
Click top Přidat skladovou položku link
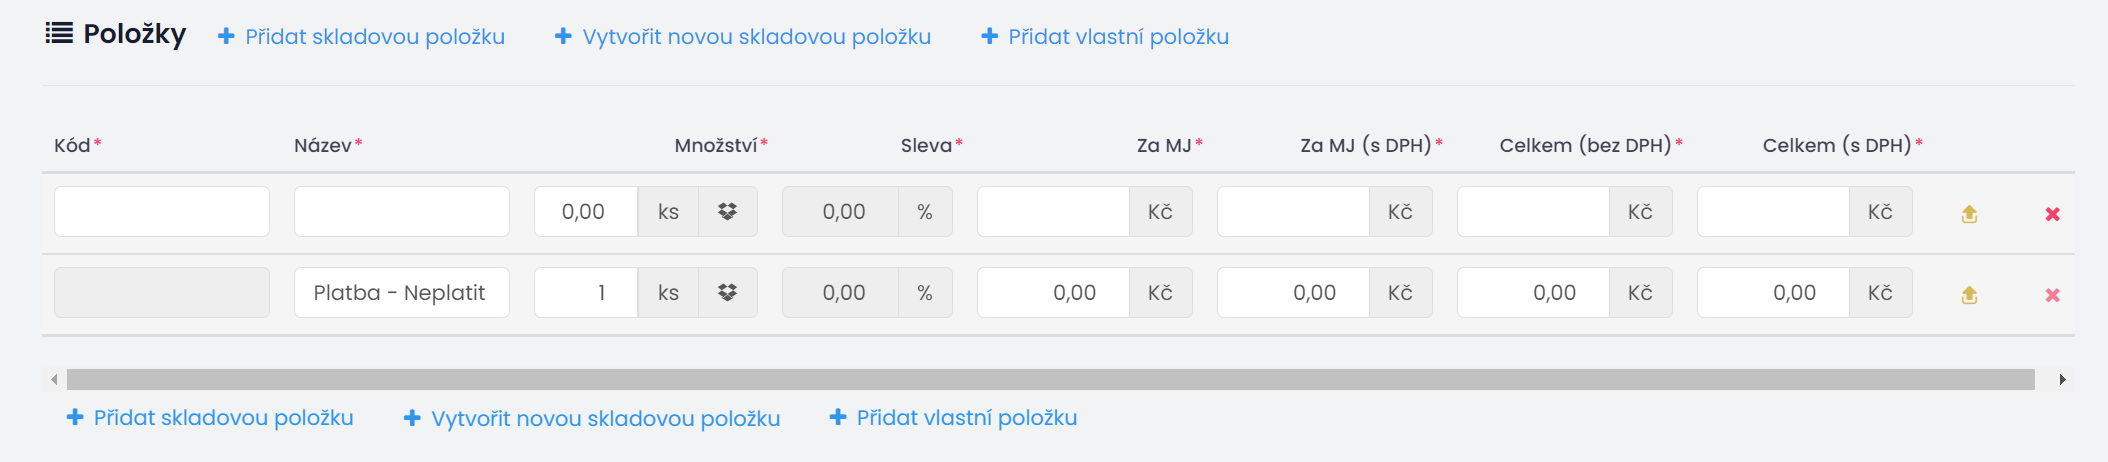361,37
